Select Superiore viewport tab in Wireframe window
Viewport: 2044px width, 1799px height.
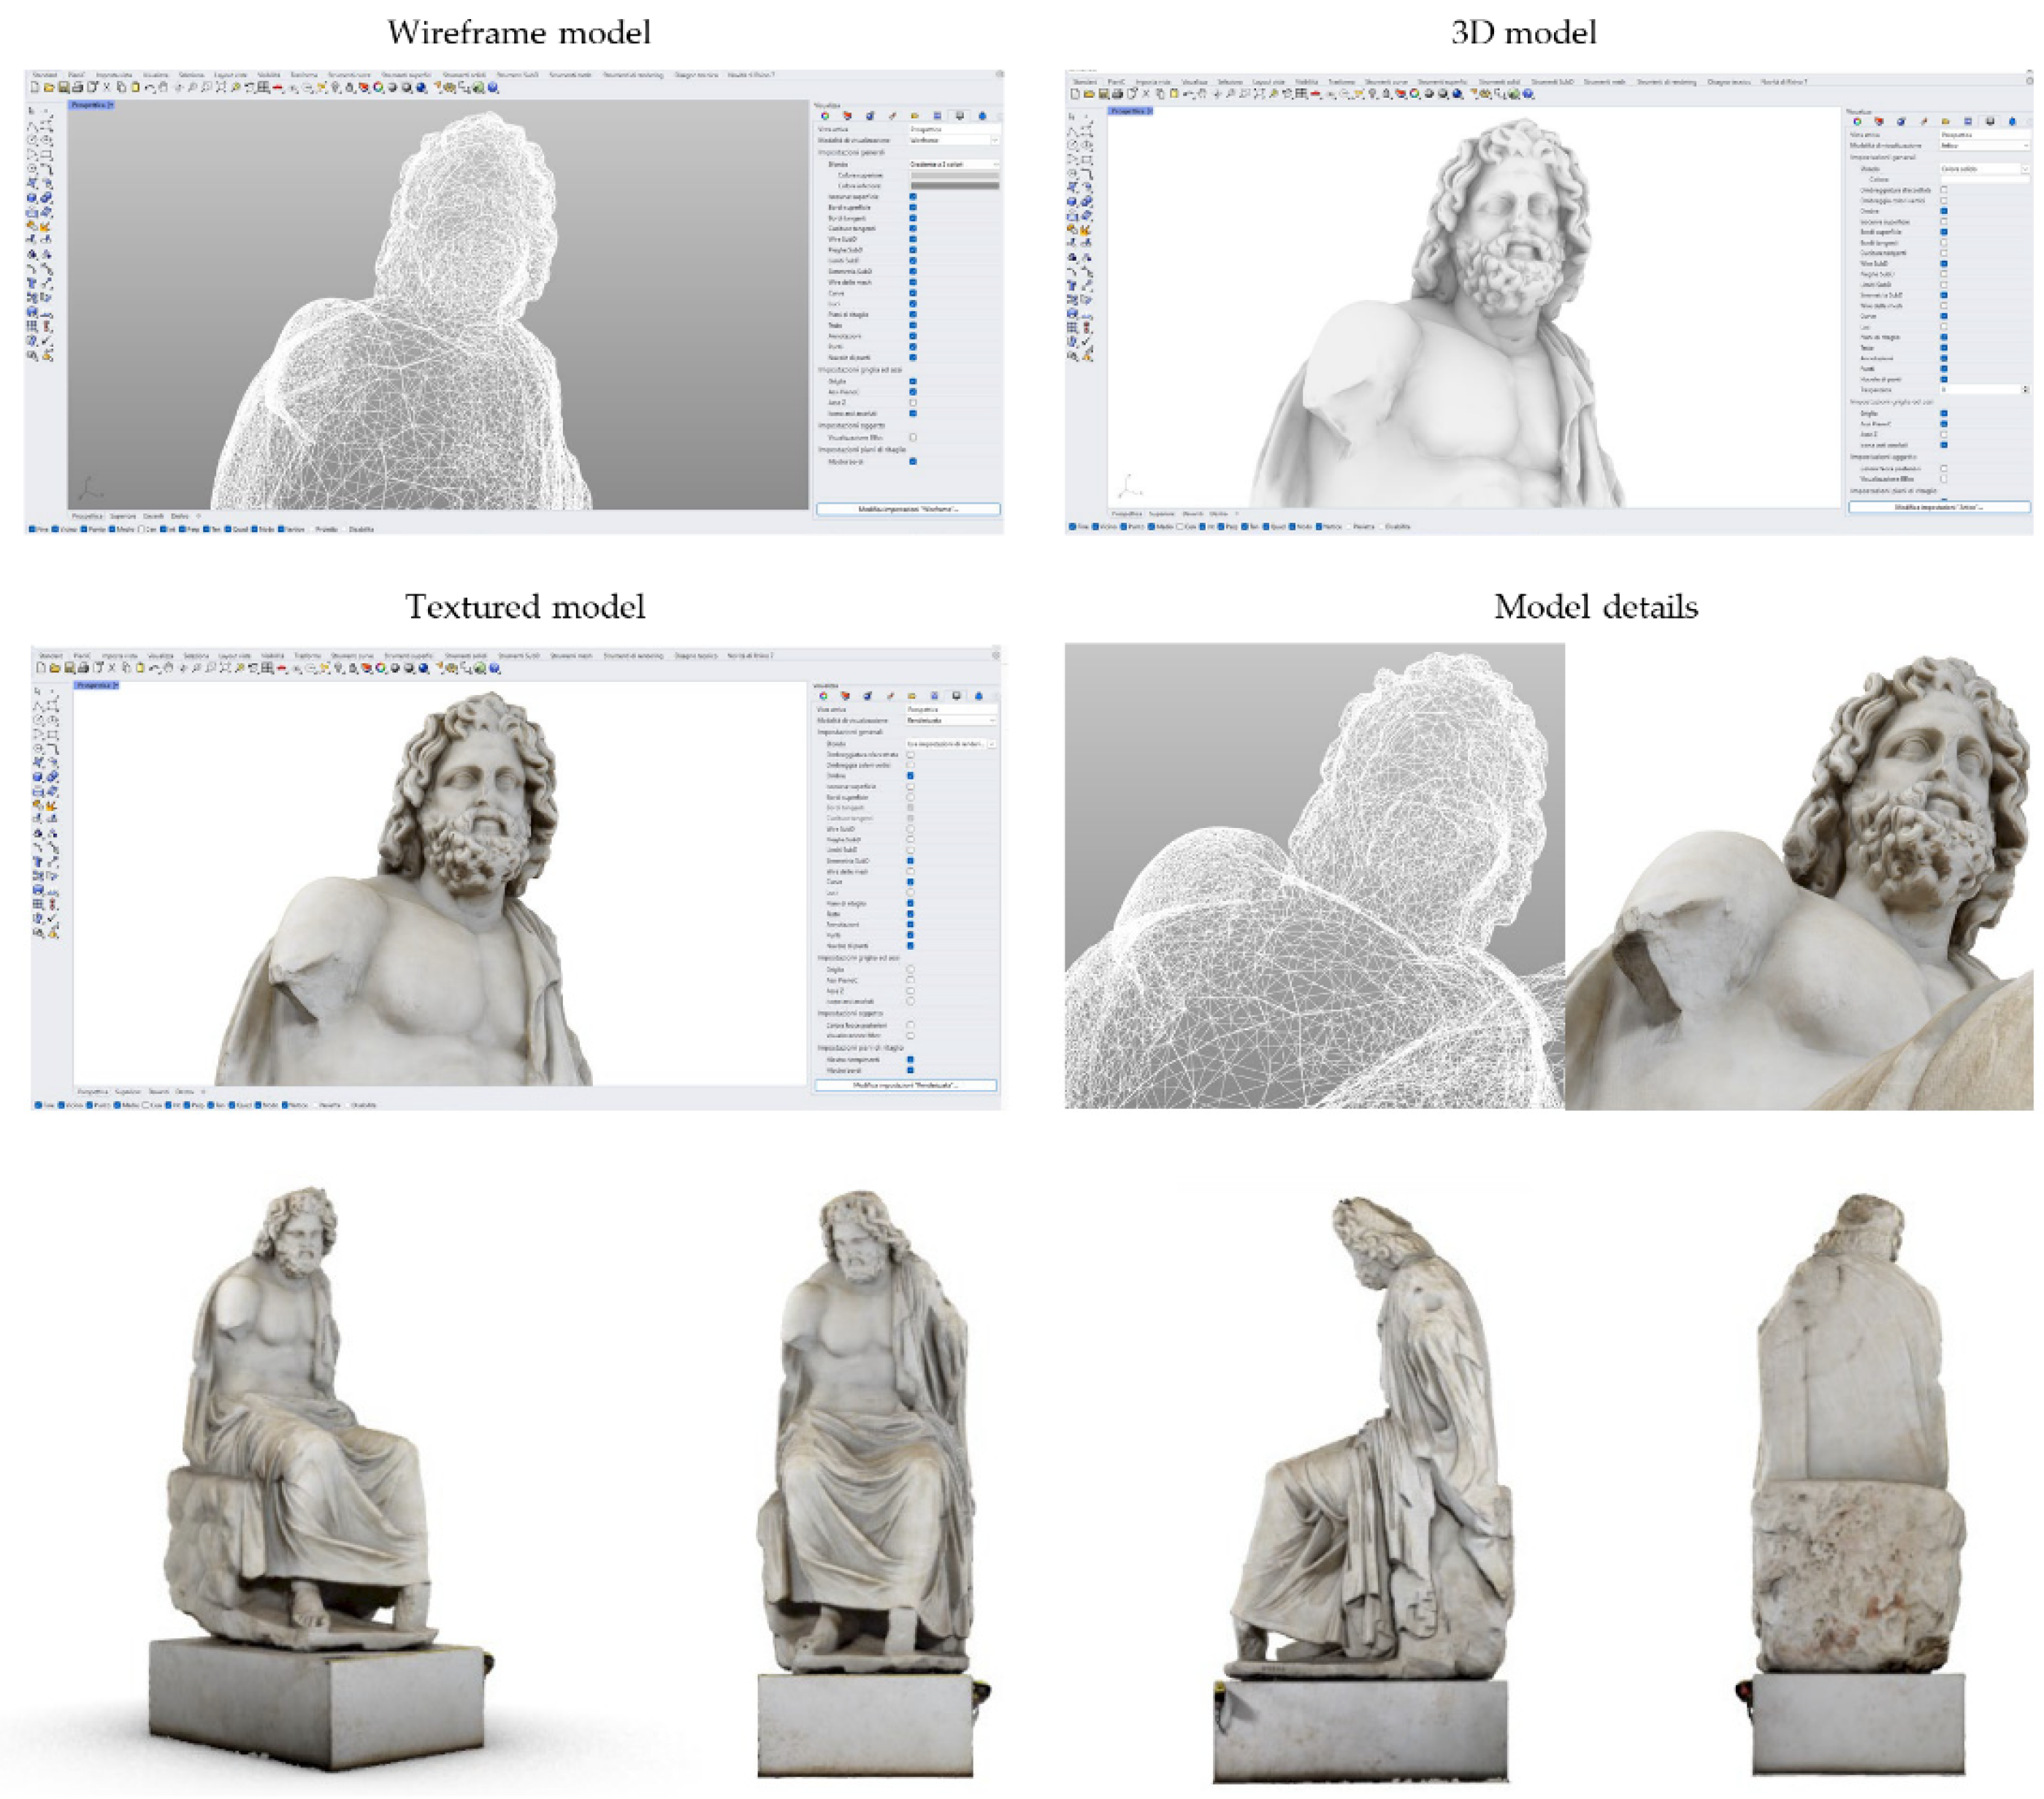(123, 516)
